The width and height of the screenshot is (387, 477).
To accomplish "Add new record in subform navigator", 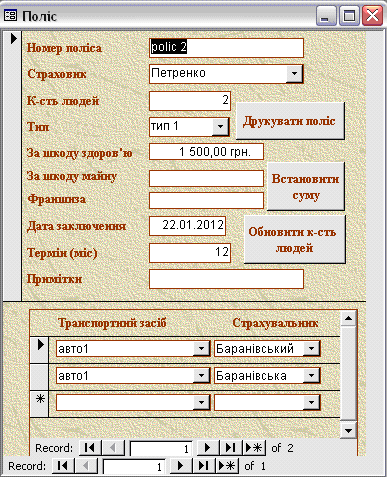I will pos(254,448).
